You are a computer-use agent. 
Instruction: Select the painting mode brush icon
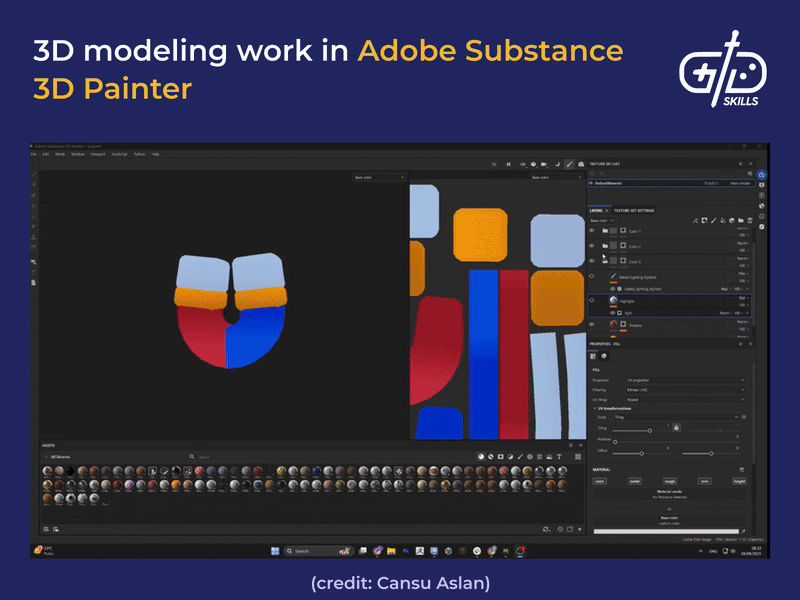569,164
